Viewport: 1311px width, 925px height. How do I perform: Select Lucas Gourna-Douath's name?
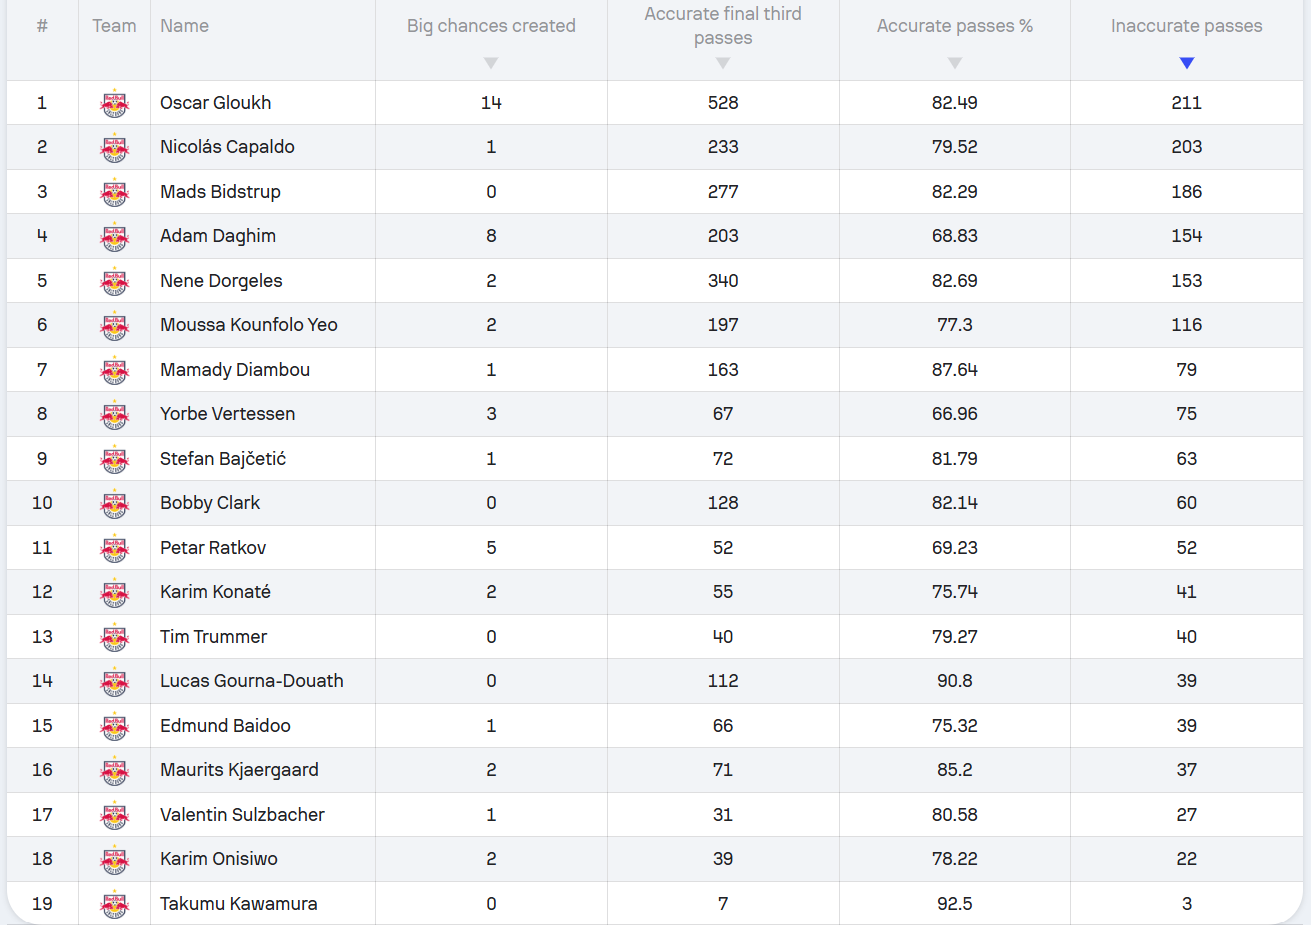(x=252, y=681)
